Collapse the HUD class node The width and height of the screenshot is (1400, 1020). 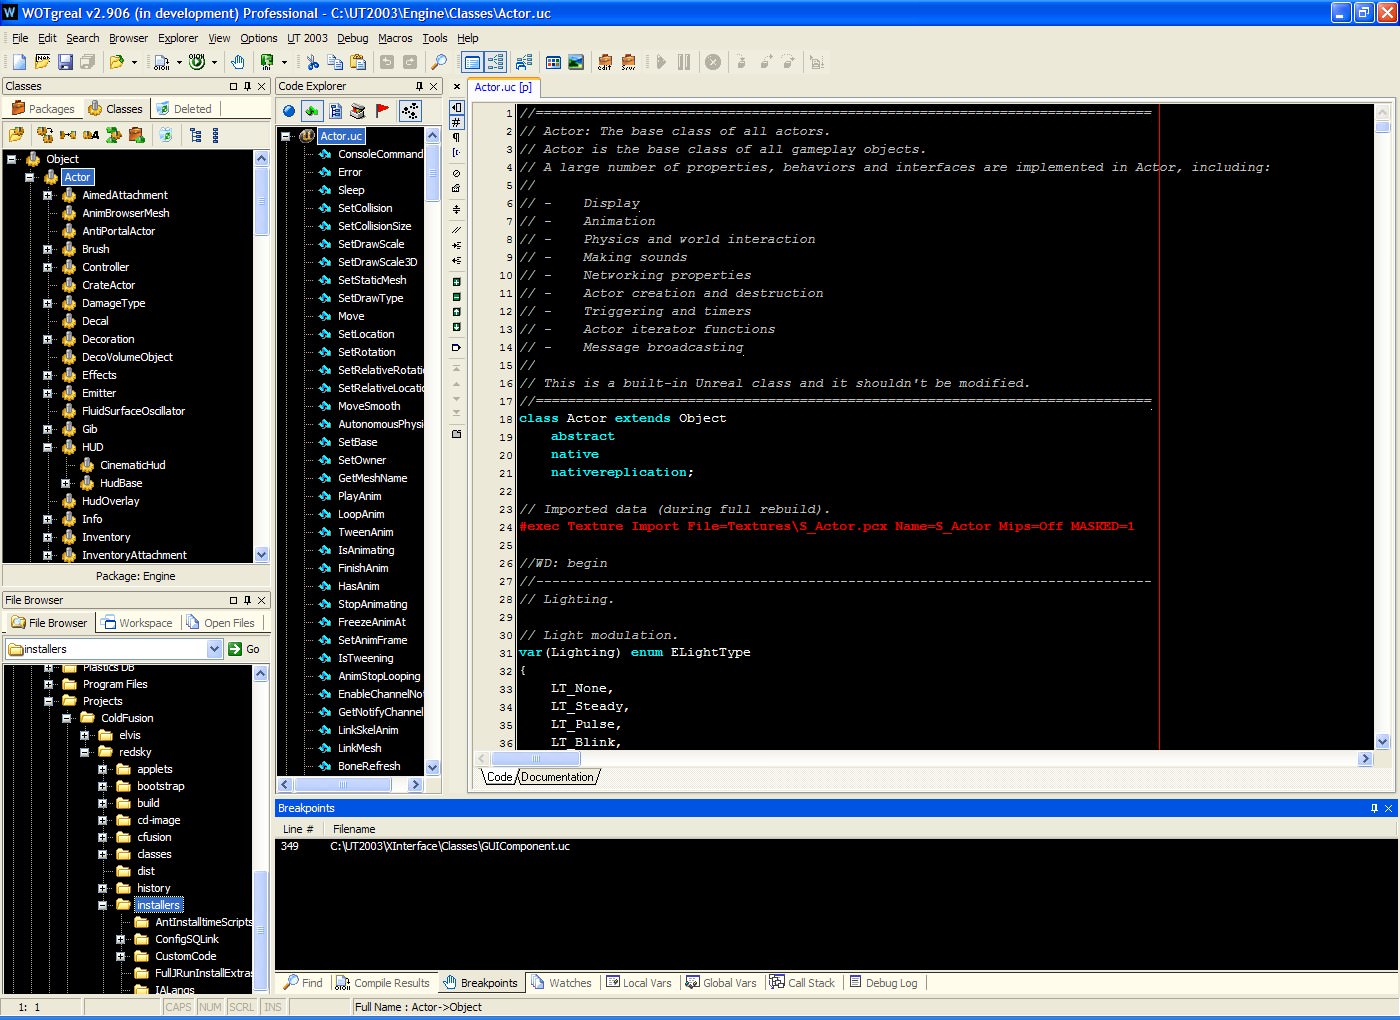pos(47,447)
